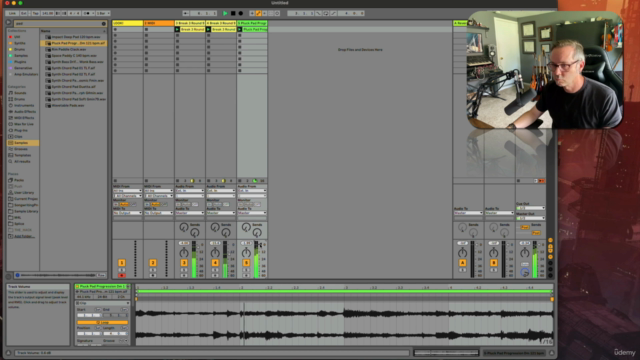The width and height of the screenshot is (640, 360).
Task: Launch the Break 3 Round clip on track 3
Action: [x=177, y=29]
